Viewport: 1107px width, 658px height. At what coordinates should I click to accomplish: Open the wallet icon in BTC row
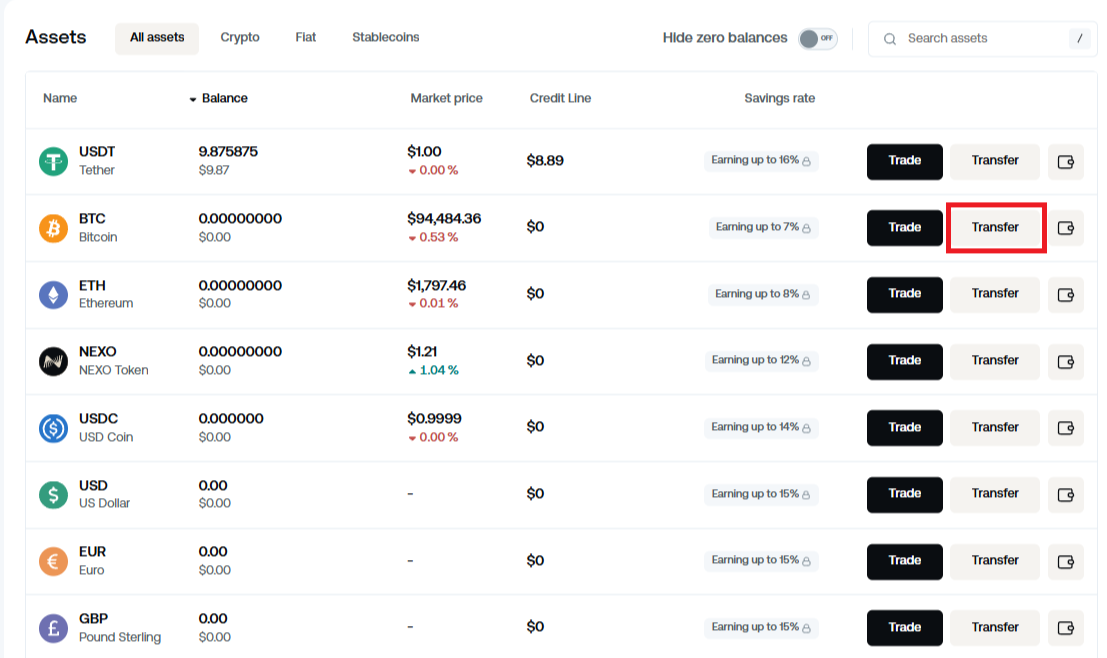coord(1065,228)
